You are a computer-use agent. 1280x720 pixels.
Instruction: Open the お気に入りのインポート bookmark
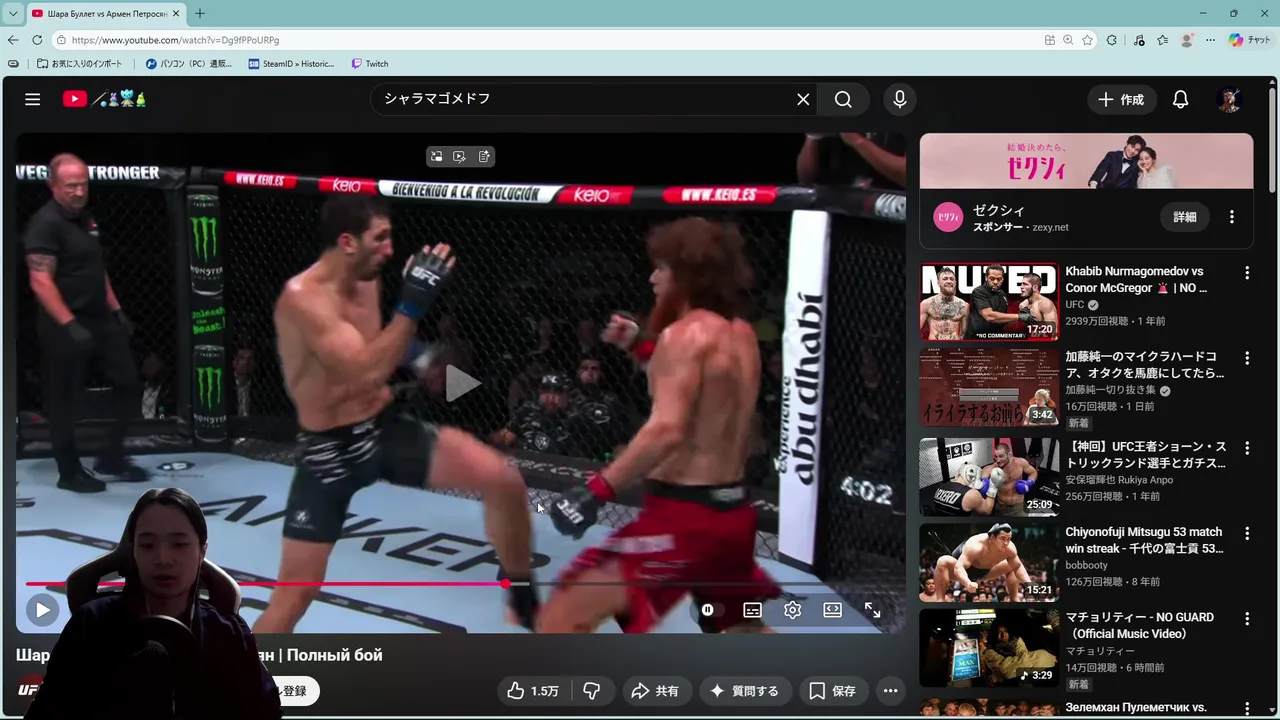tap(79, 64)
